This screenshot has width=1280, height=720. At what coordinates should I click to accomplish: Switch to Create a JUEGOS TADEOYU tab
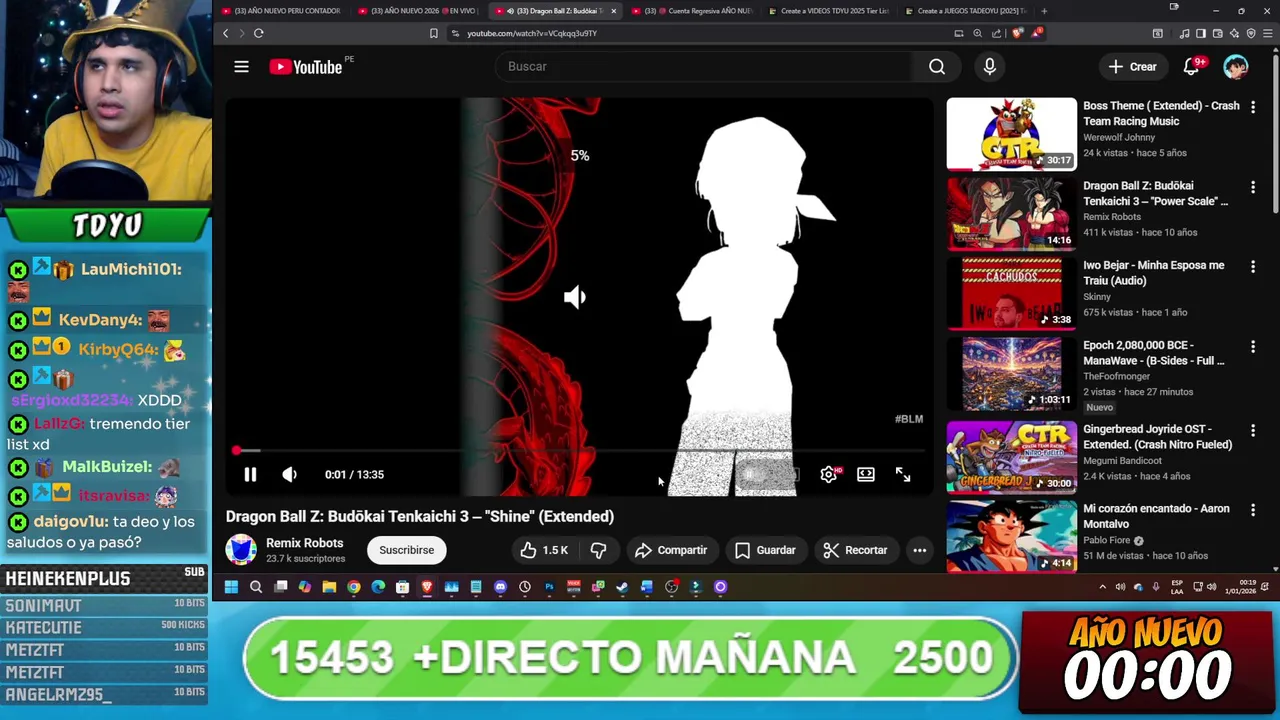coord(966,11)
